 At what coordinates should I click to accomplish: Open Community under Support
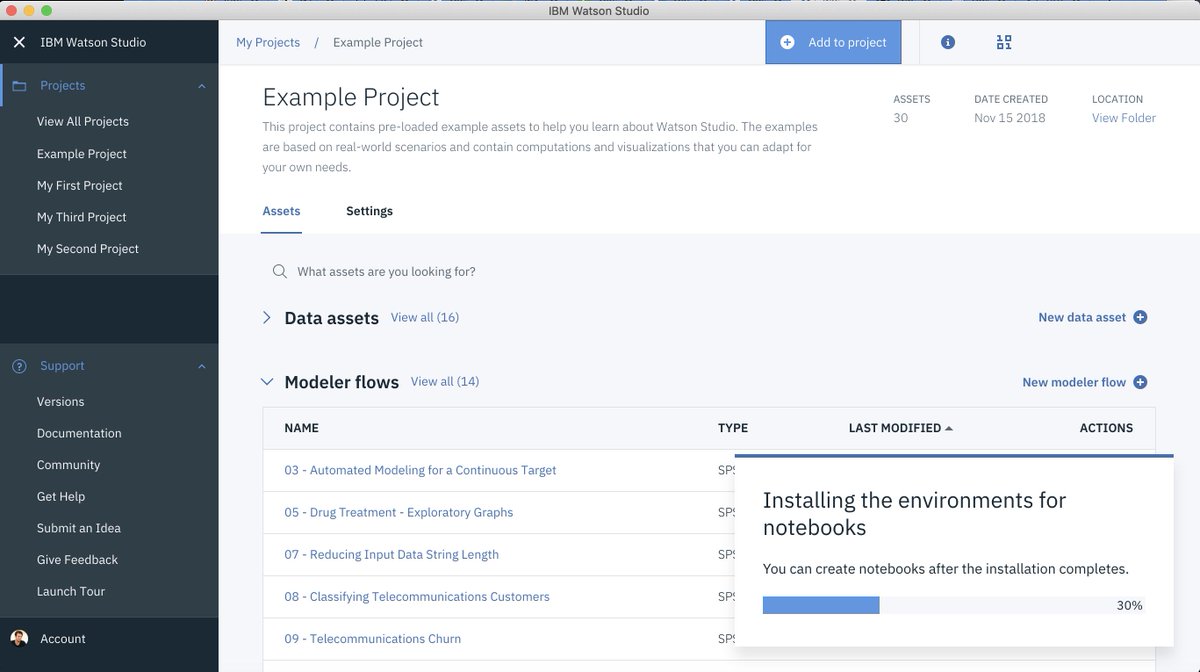pos(69,465)
